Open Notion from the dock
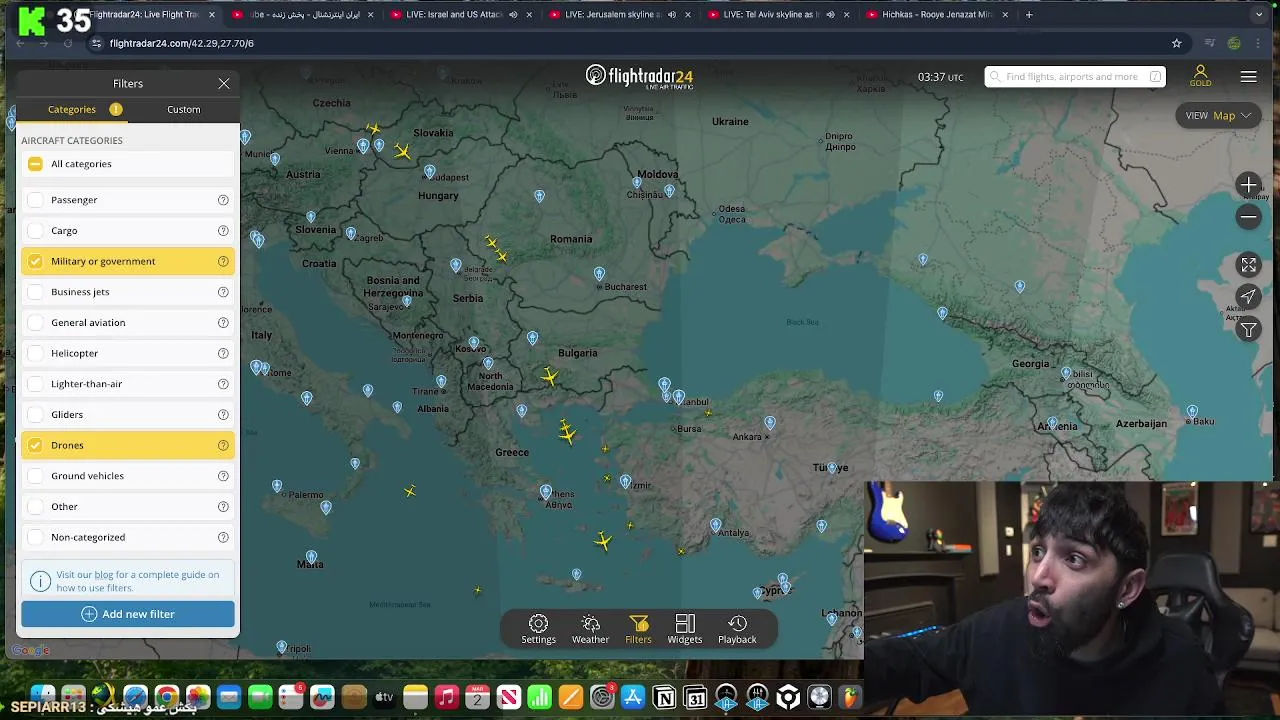 (664, 697)
